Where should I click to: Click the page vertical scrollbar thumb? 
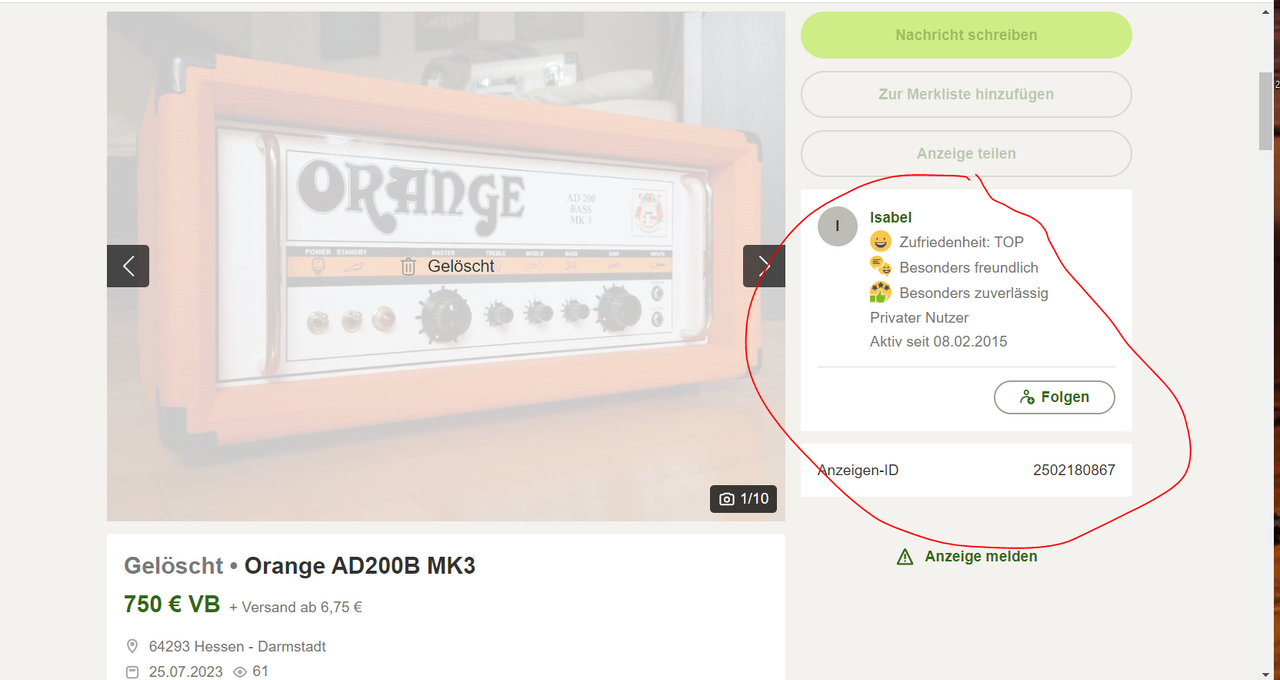pyautogui.click(x=1266, y=110)
